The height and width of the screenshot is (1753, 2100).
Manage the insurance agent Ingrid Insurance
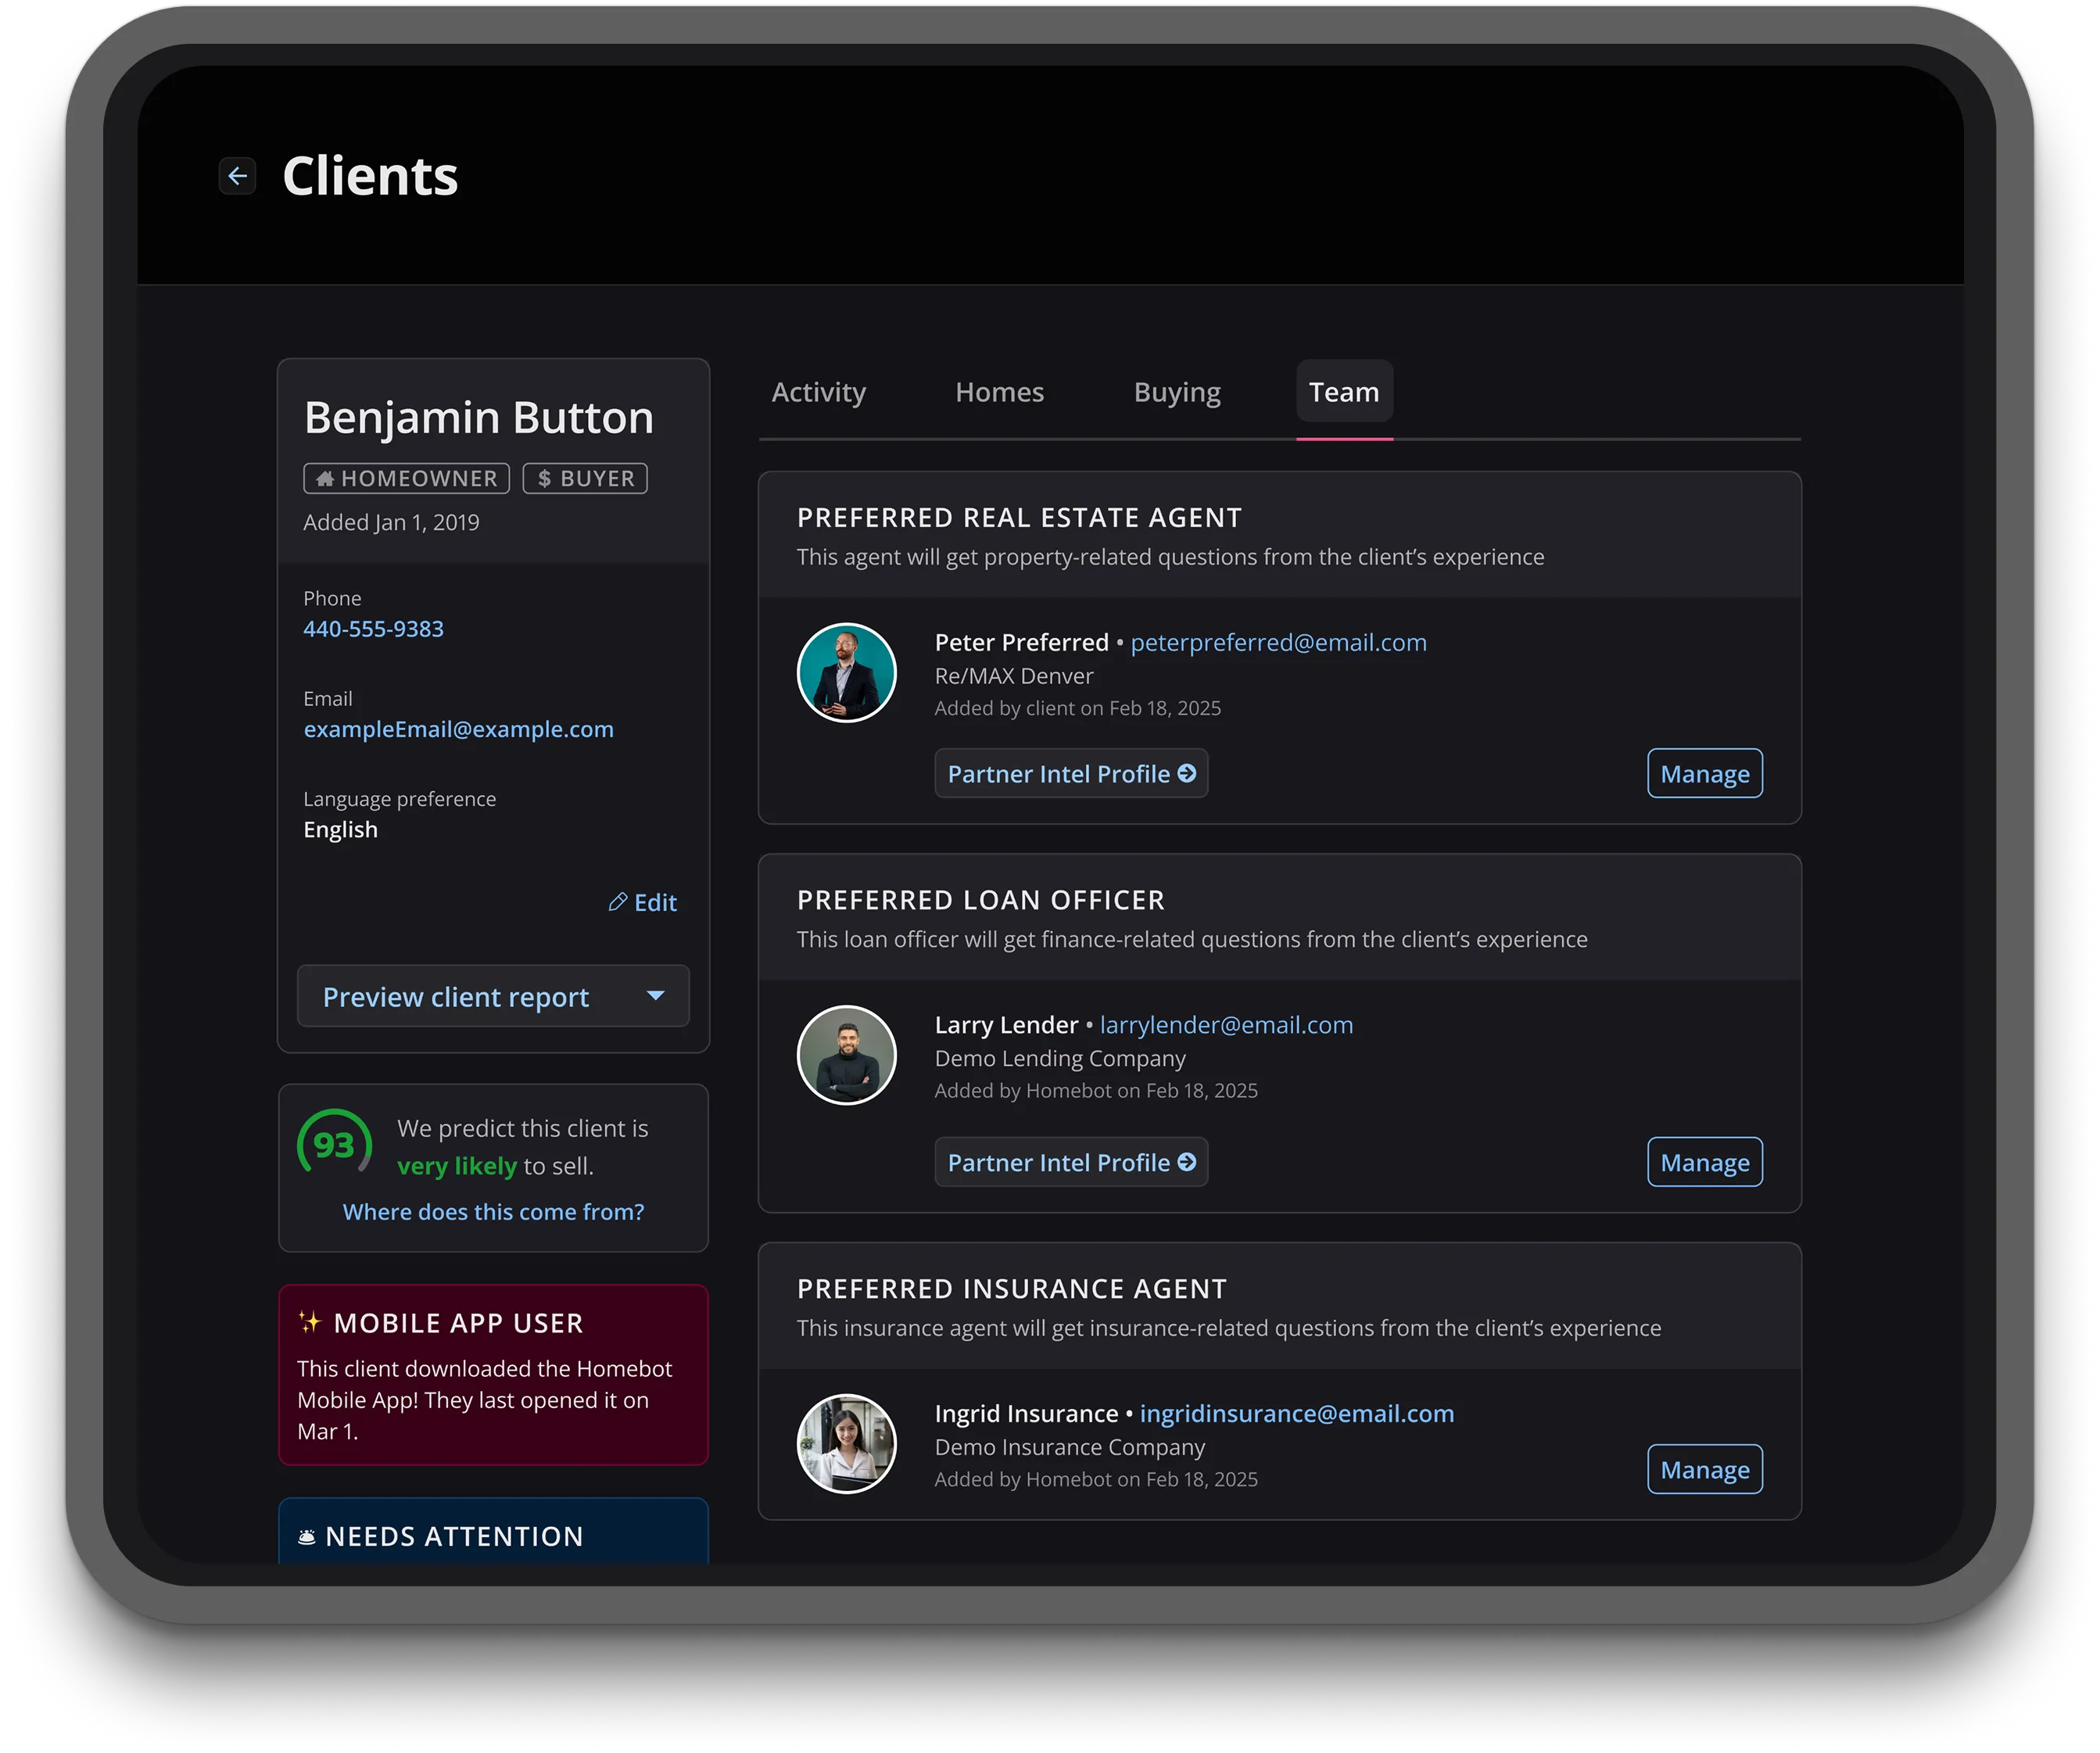[1705, 1470]
